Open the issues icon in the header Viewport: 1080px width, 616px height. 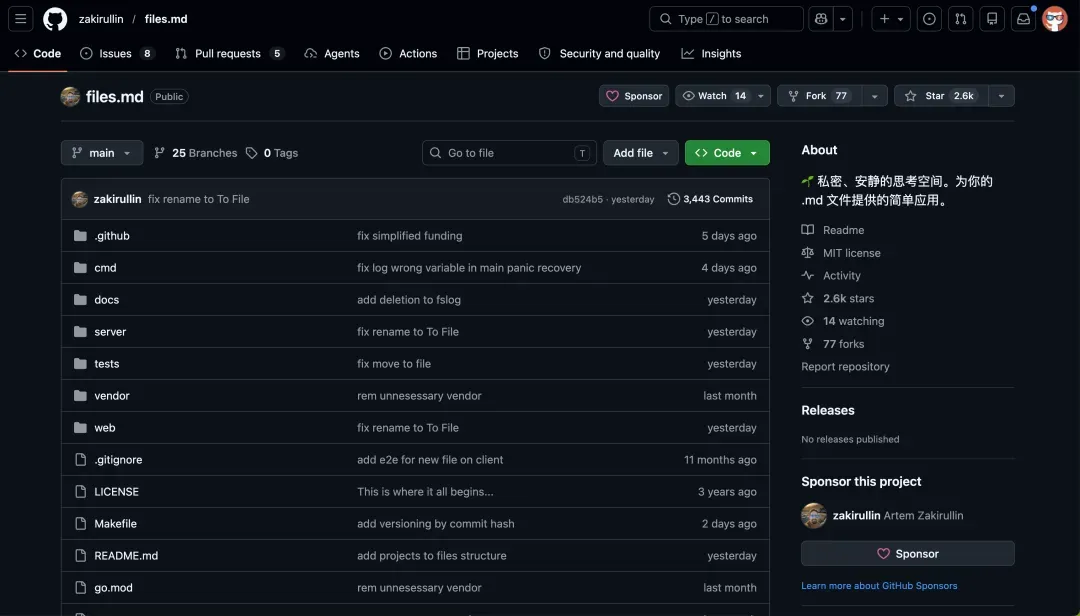[x=929, y=19]
